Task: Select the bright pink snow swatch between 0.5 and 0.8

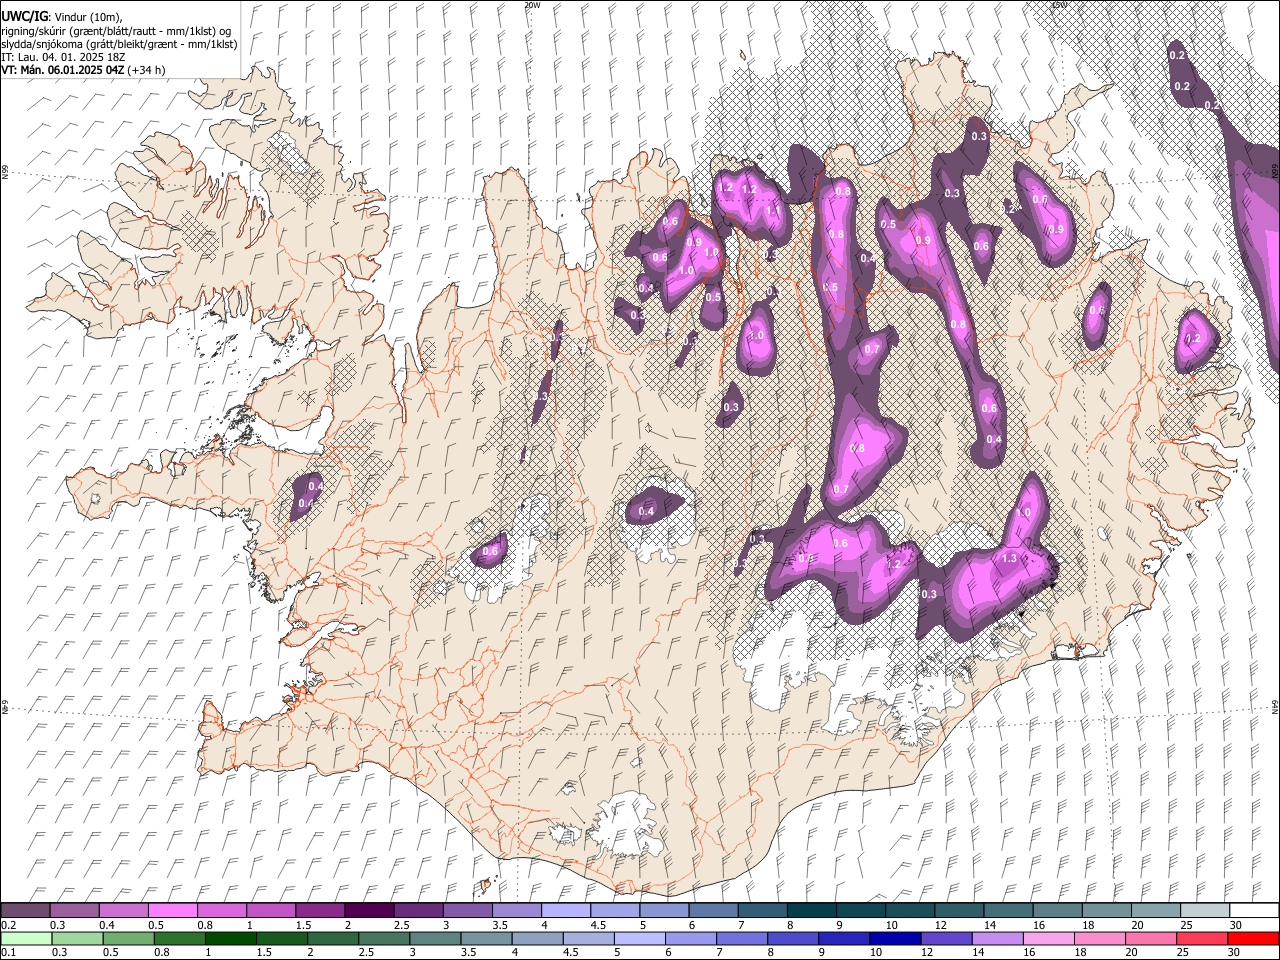Action: coord(173,910)
